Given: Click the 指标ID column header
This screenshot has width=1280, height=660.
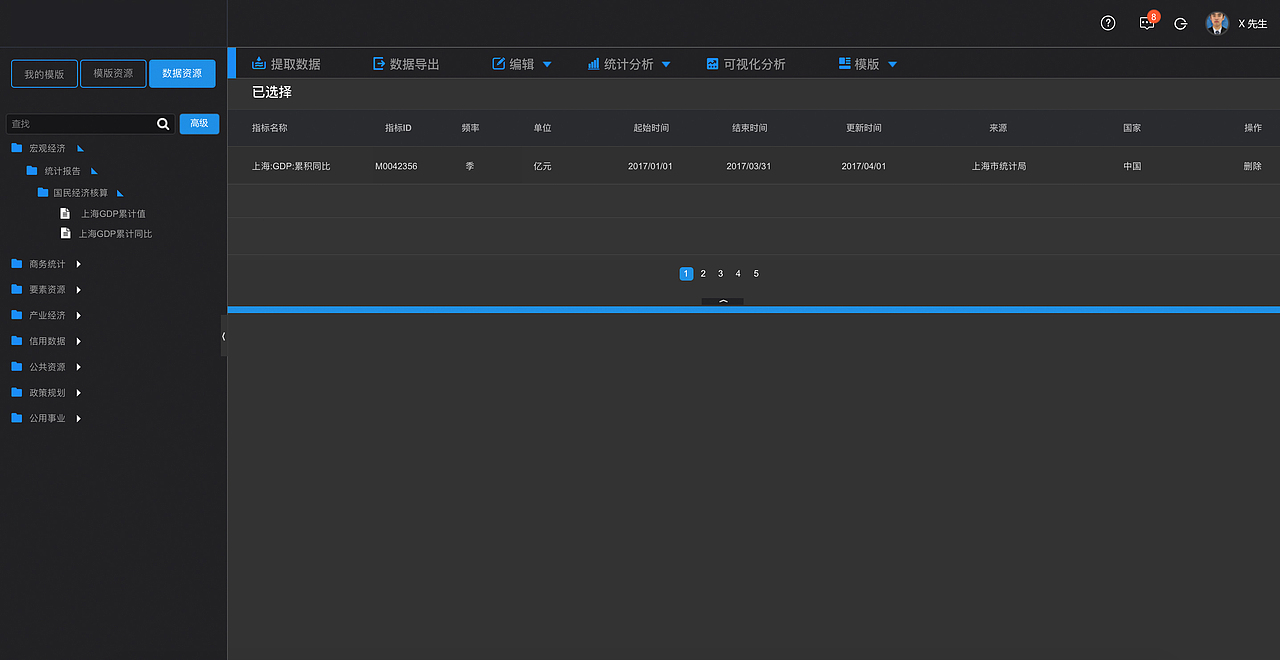Looking at the screenshot, I should [x=398, y=128].
